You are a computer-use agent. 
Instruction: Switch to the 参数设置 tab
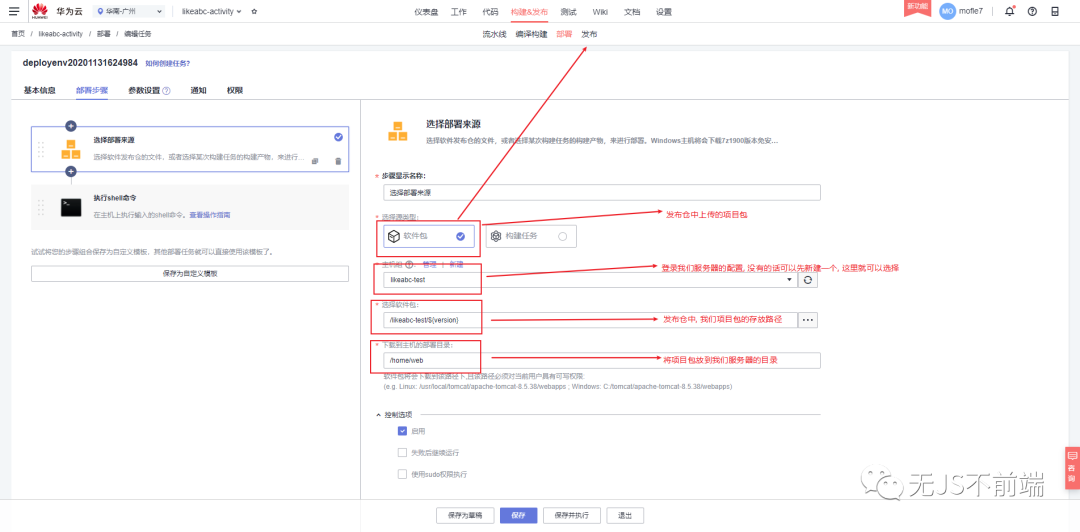(144, 90)
